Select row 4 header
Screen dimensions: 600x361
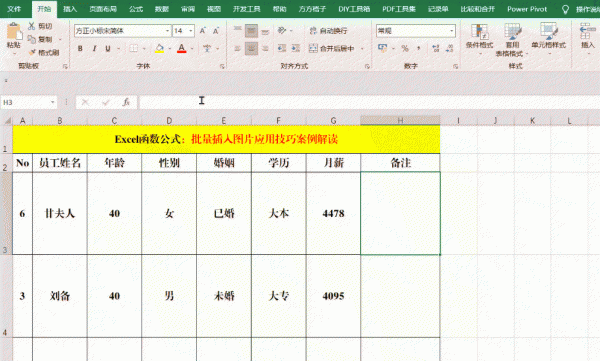tap(6, 296)
